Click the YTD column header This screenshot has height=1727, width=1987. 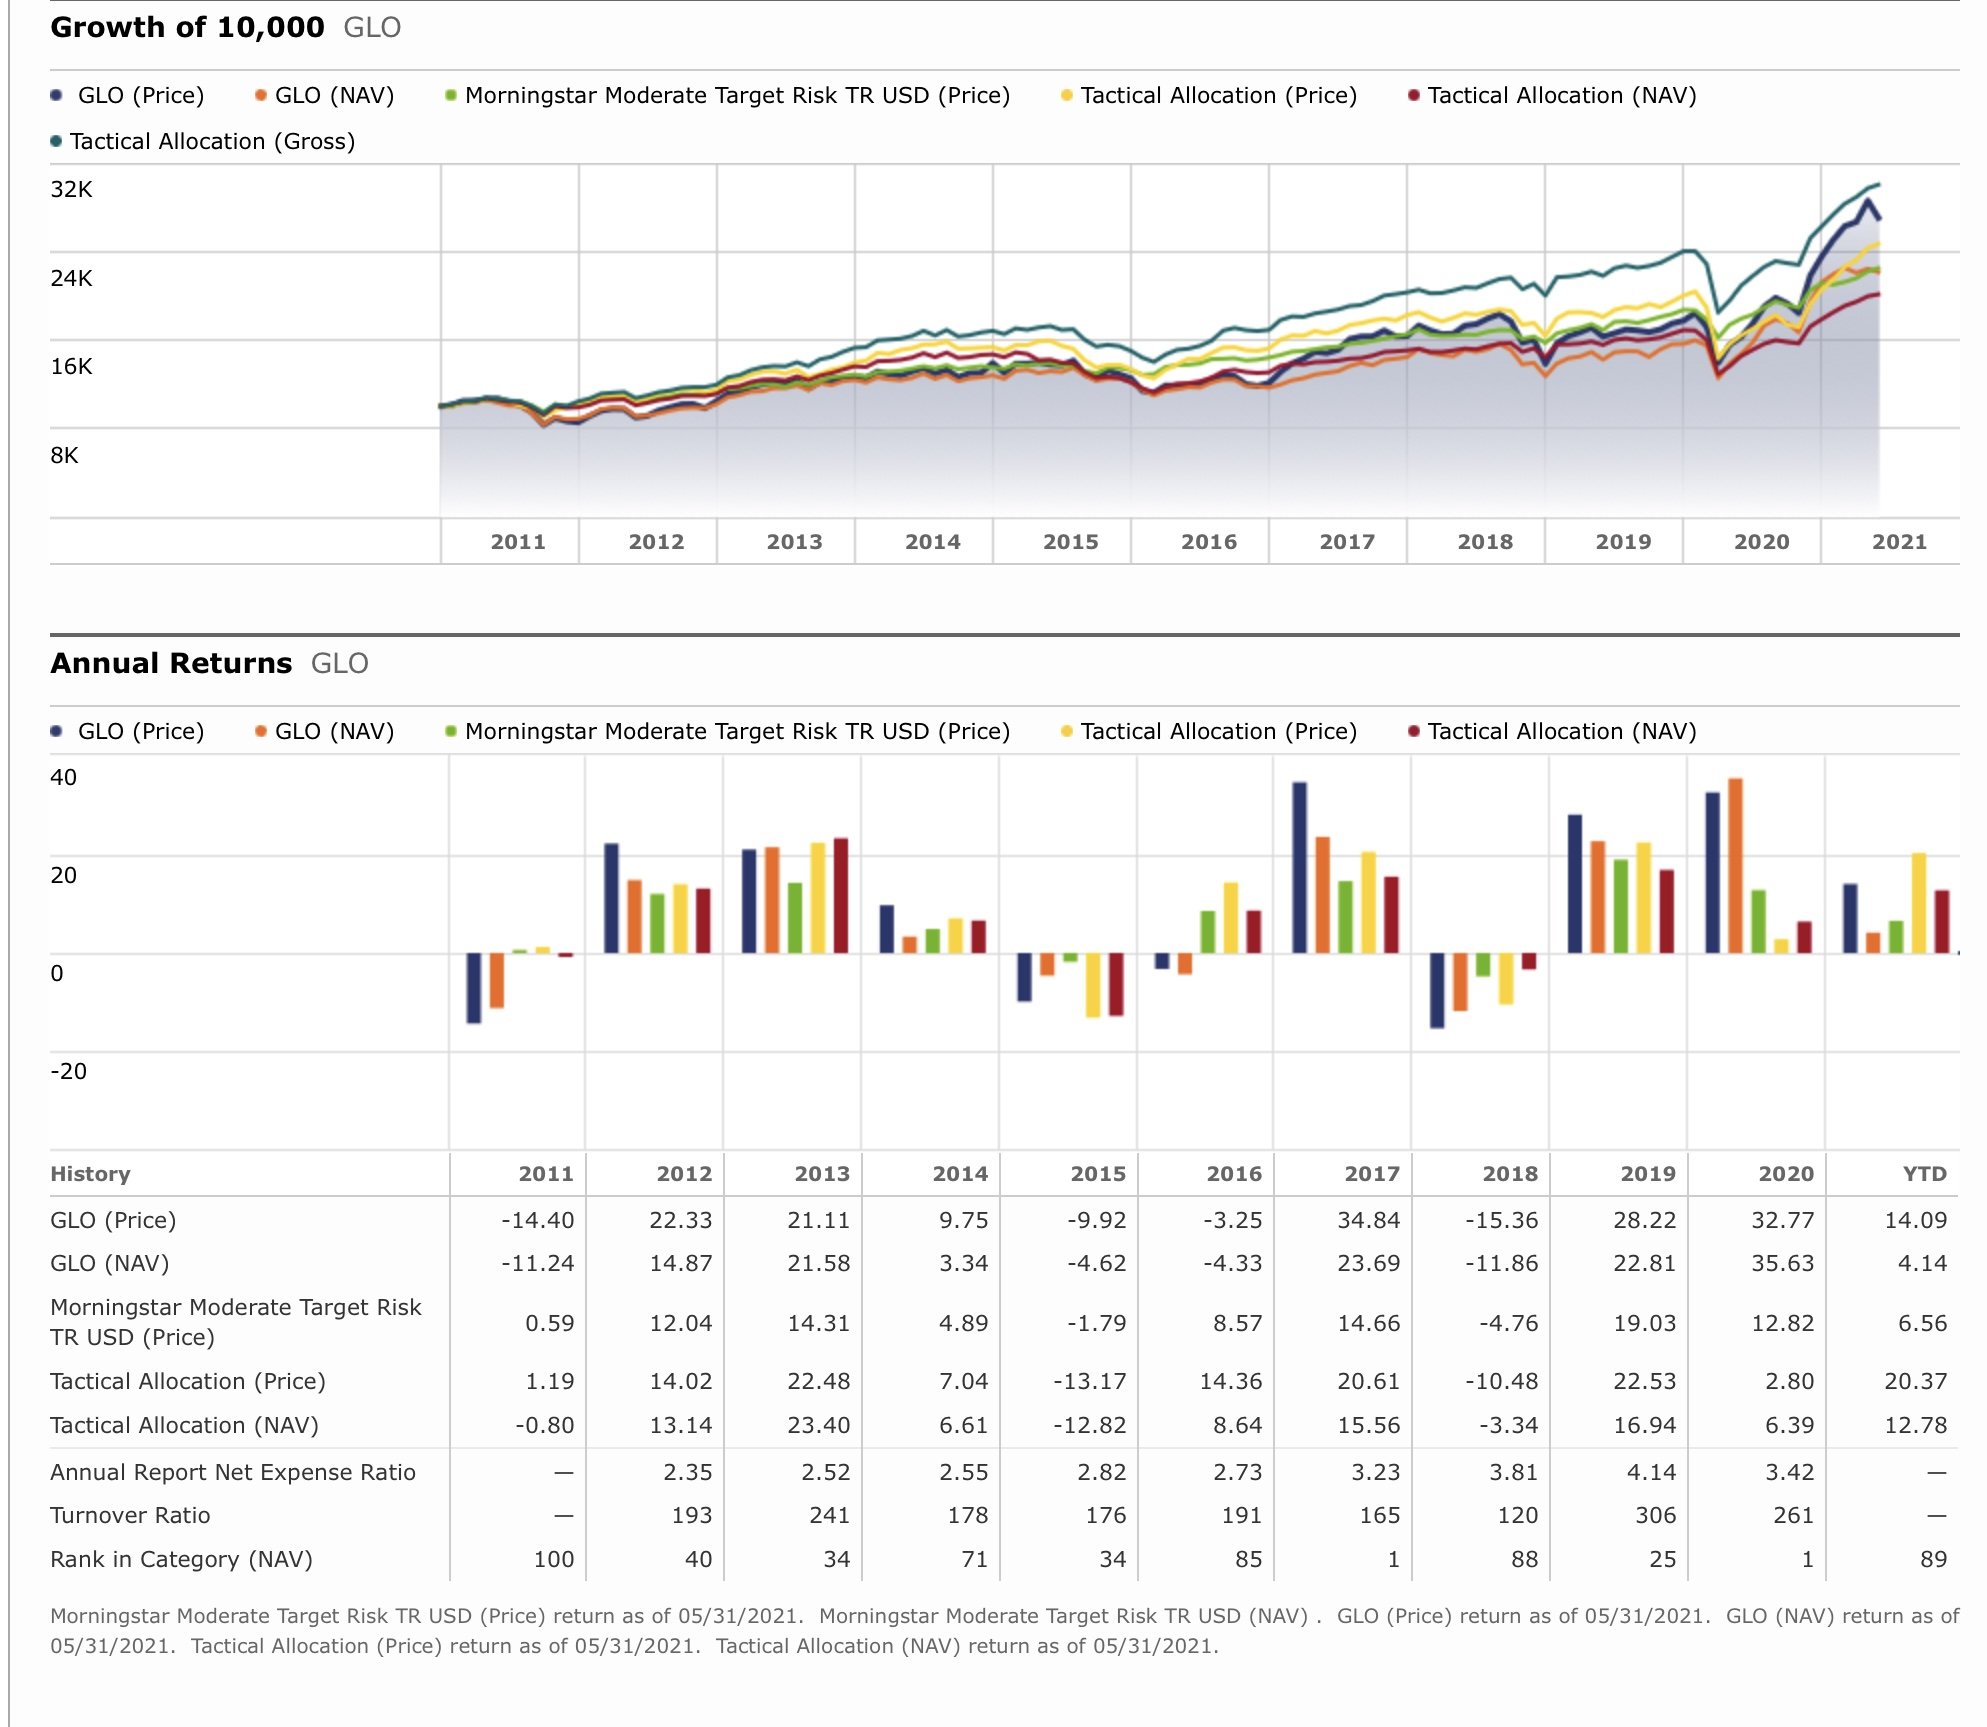(x=1924, y=1174)
